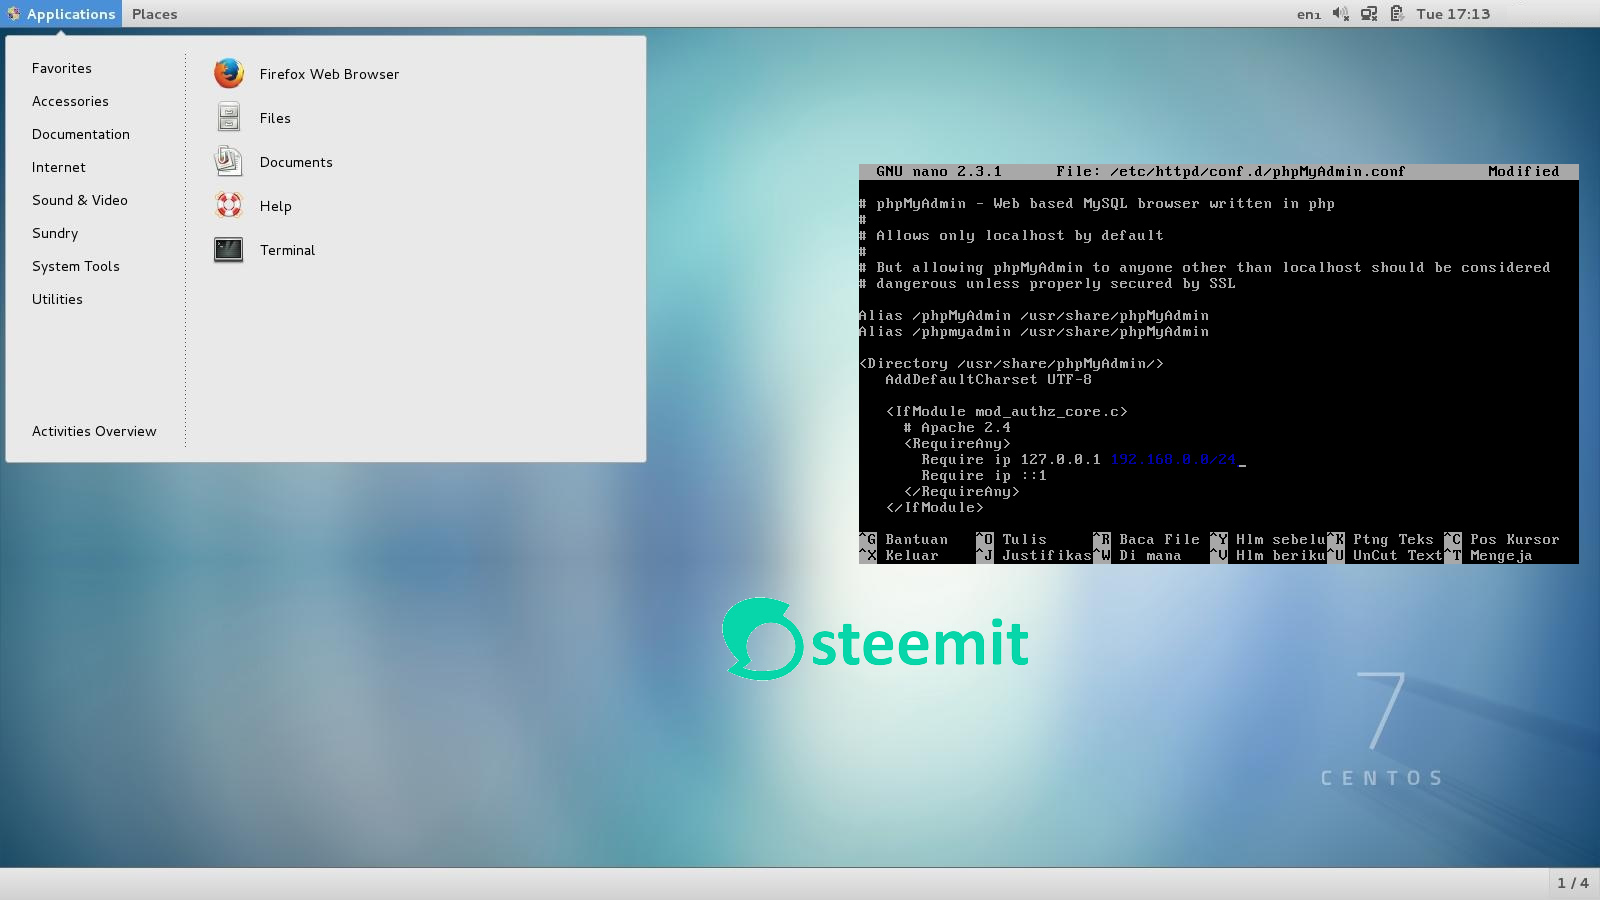Click the 'AddDefaultCharset UTF-8' line
This screenshot has height=900, width=1600.
(988, 380)
